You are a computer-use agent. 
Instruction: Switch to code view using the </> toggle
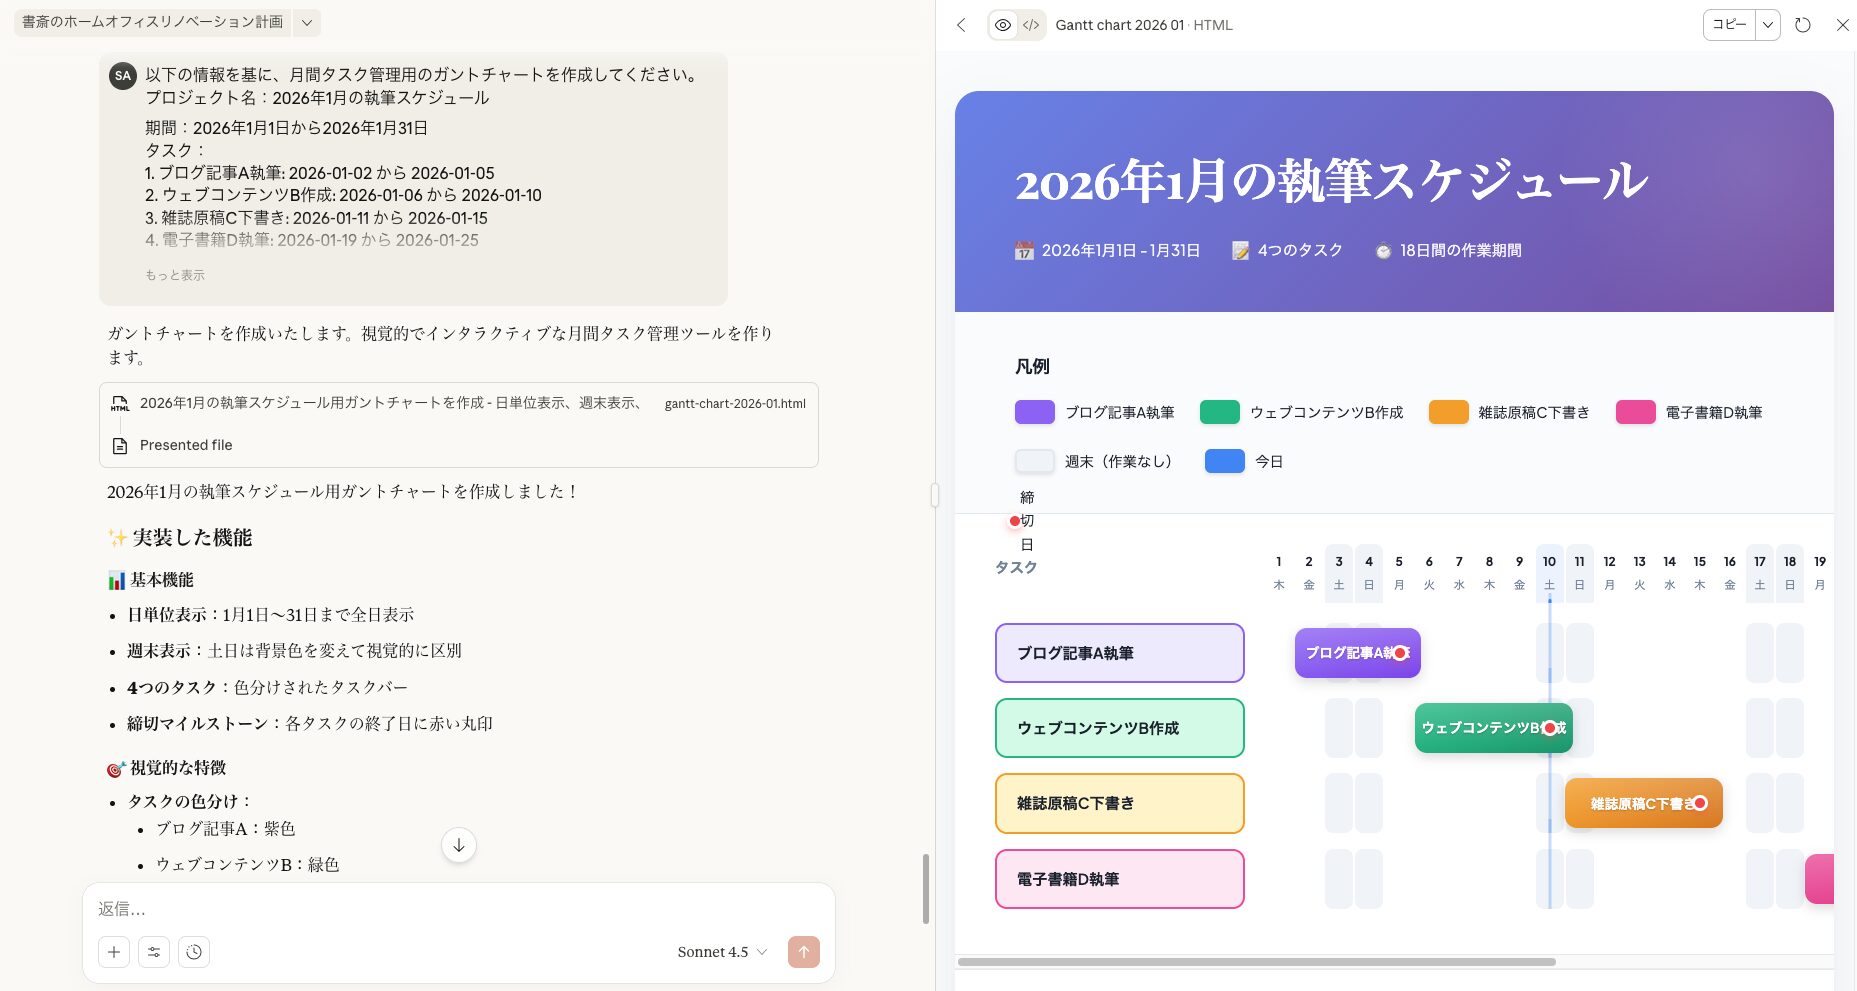(x=1031, y=25)
